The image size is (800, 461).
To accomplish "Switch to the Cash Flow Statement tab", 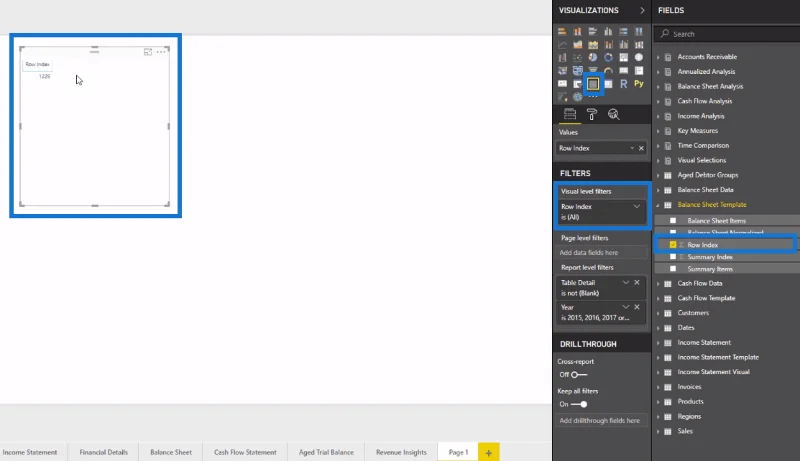I will click(245, 452).
